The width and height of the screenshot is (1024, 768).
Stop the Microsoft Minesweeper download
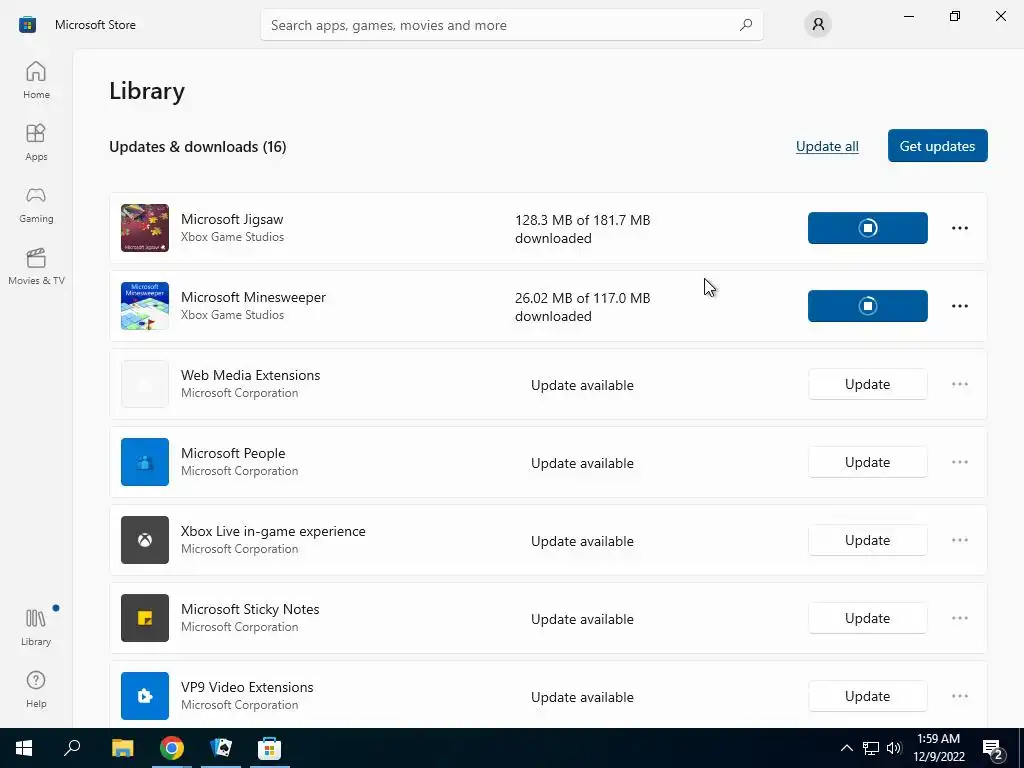(x=867, y=306)
